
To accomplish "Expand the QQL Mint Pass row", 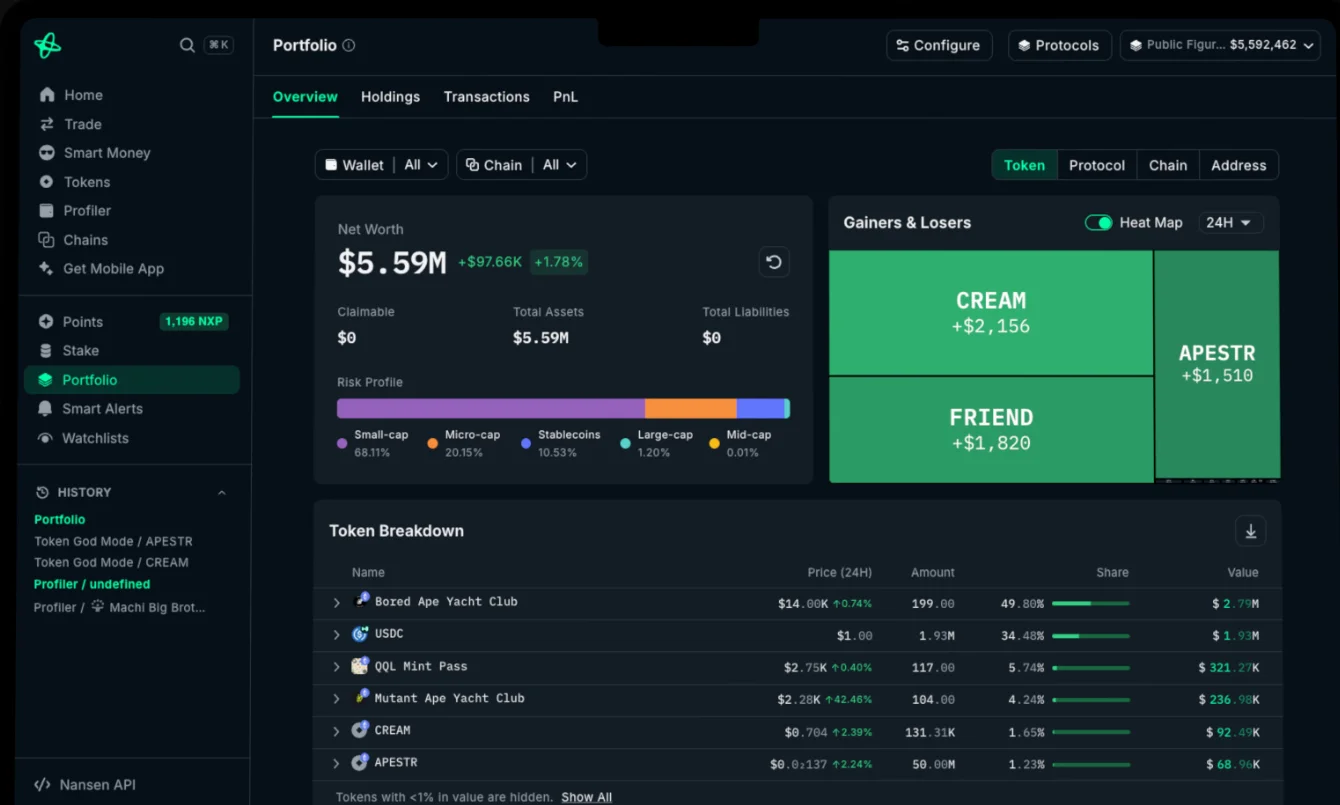I will point(337,667).
